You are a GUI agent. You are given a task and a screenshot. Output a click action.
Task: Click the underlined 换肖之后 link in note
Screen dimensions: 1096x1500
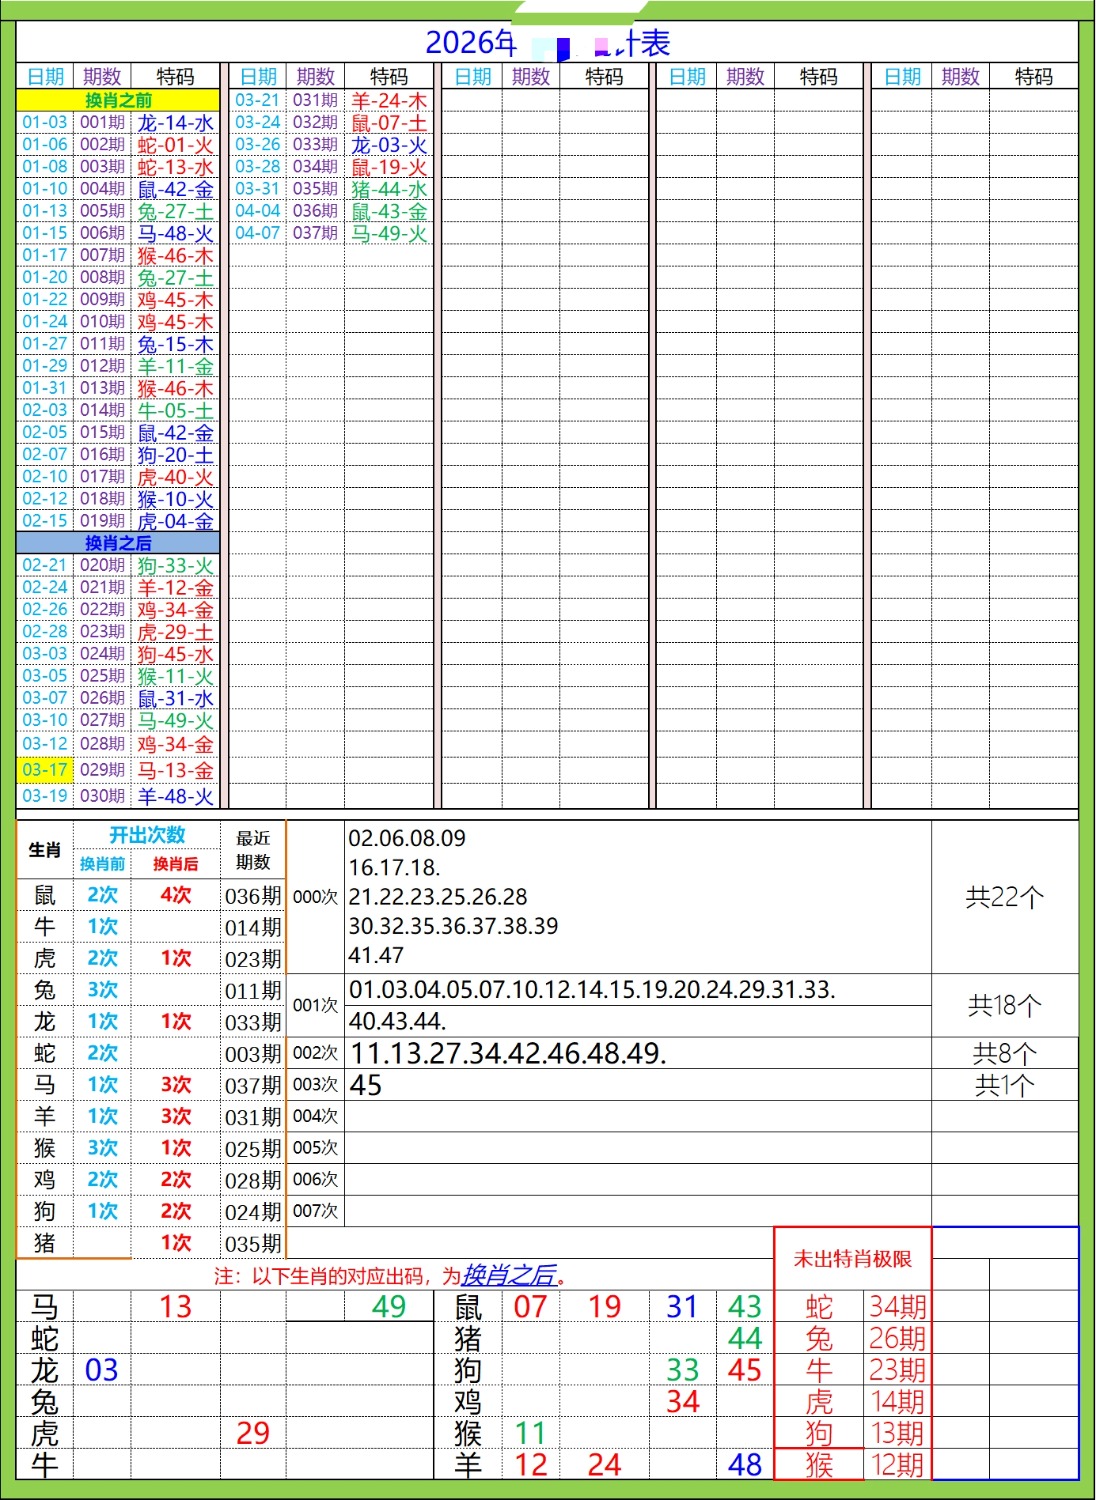pos(509,1275)
